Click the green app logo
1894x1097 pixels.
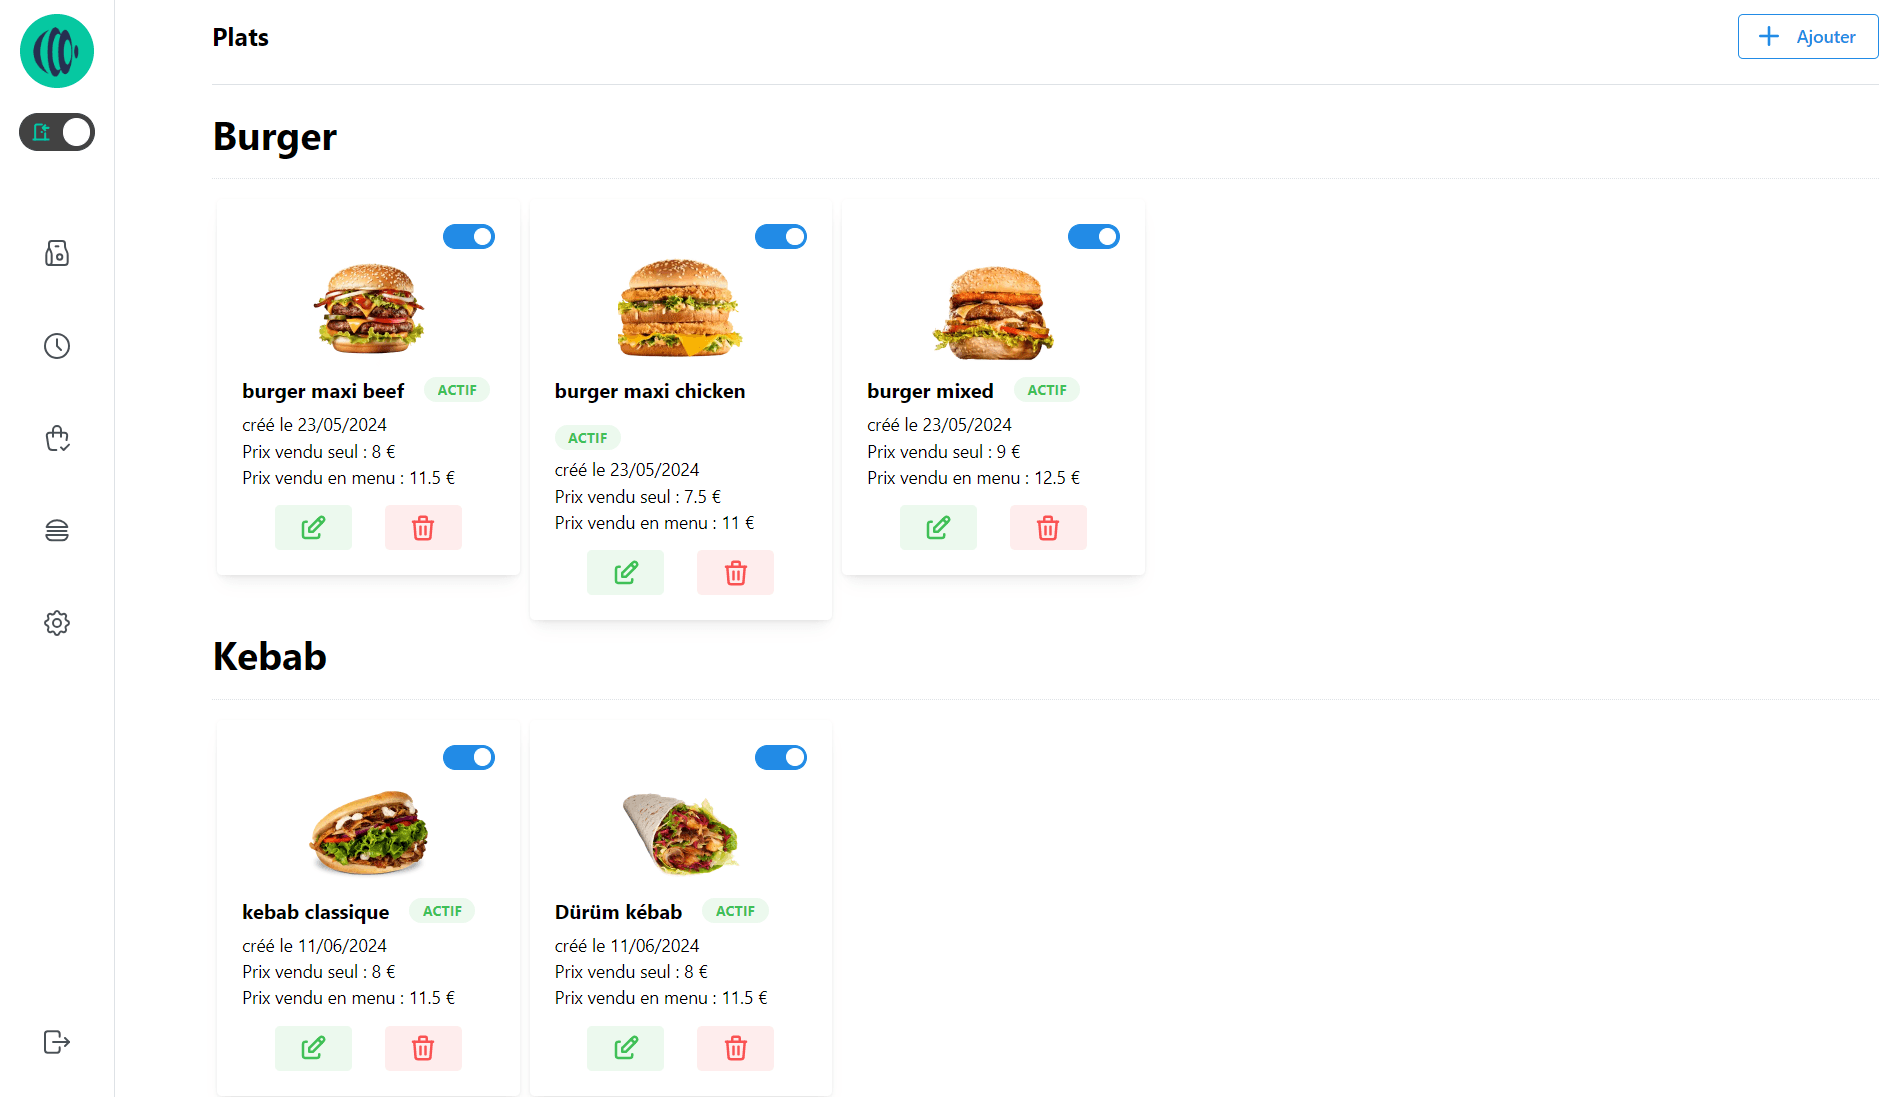(x=57, y=51)
